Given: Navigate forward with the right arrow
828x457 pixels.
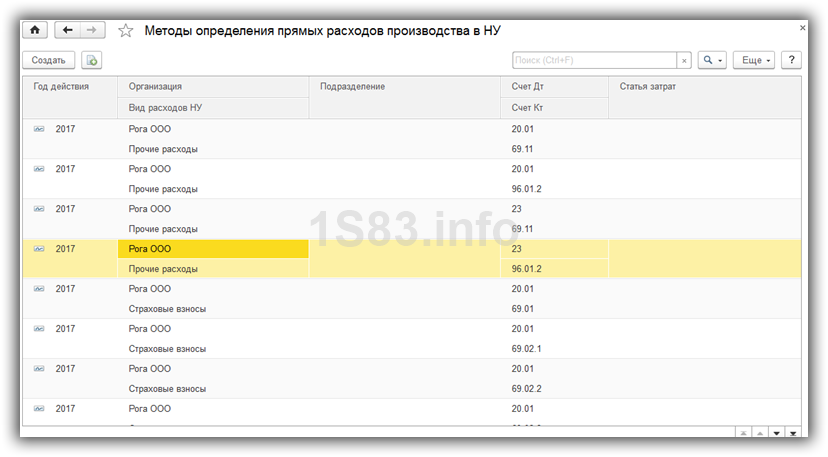Looking at the screenshot, I should point(92,30).
